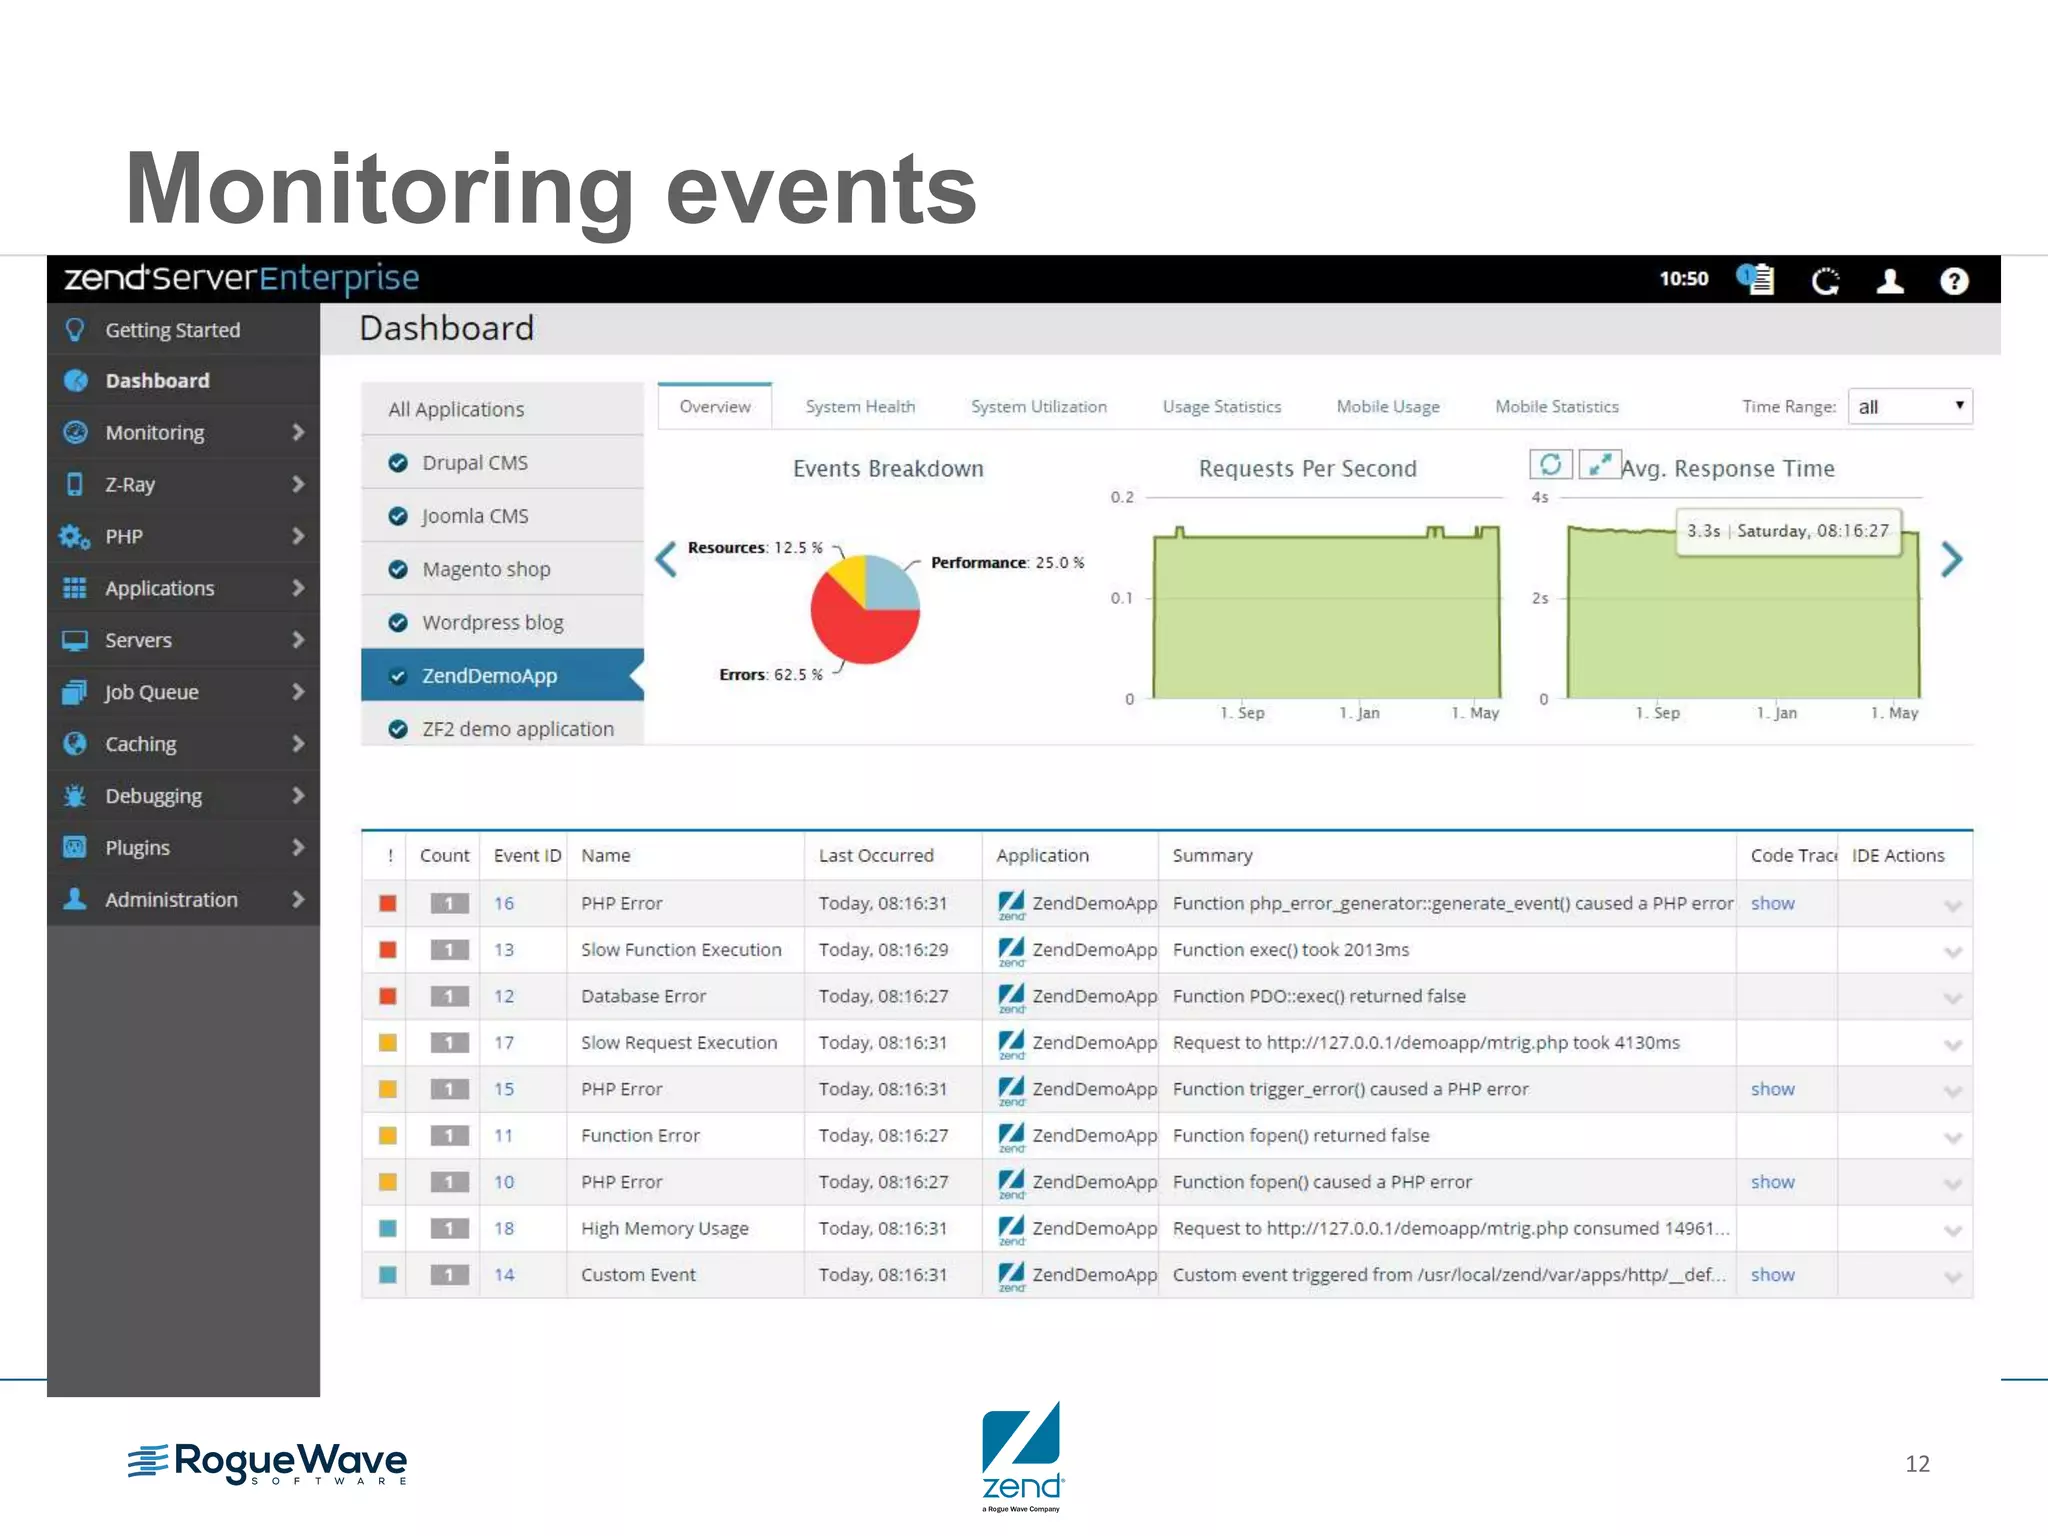The width and height of the screenshot is (2048, 1536).
Task: Expand the Servers submenu arrow
Action: (x=298, y=640)
